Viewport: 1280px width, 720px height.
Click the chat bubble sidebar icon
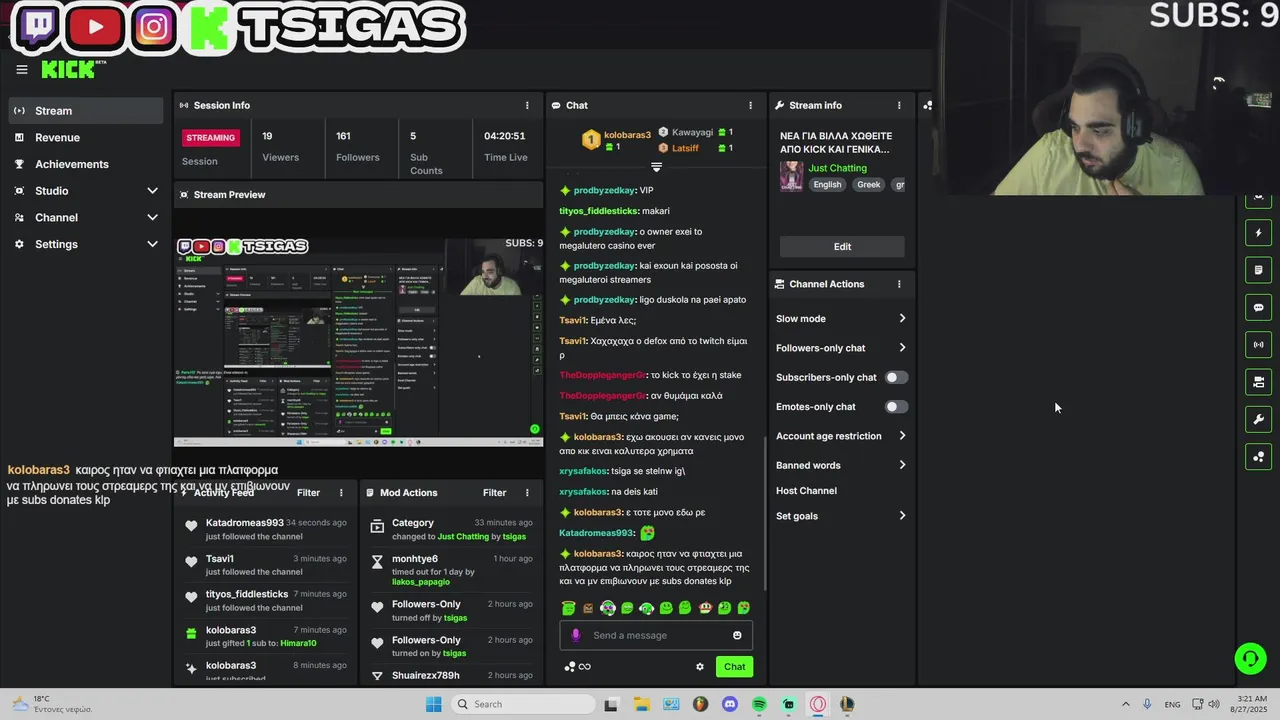pos(1258,307)
